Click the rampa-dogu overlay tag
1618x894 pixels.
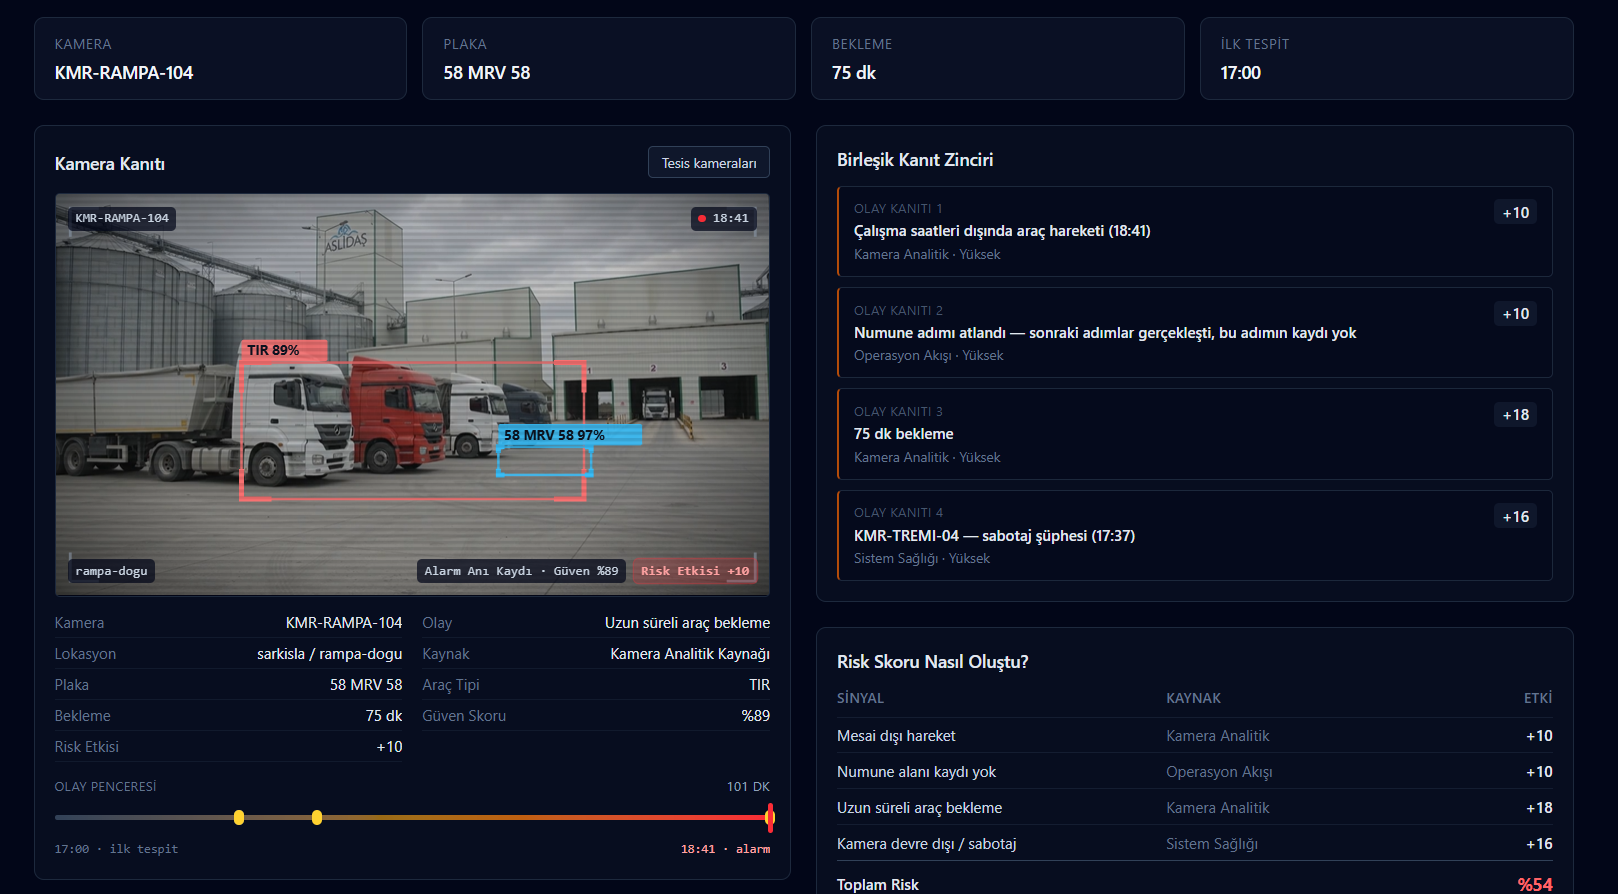pyautogui.click(x=111, y=571)
